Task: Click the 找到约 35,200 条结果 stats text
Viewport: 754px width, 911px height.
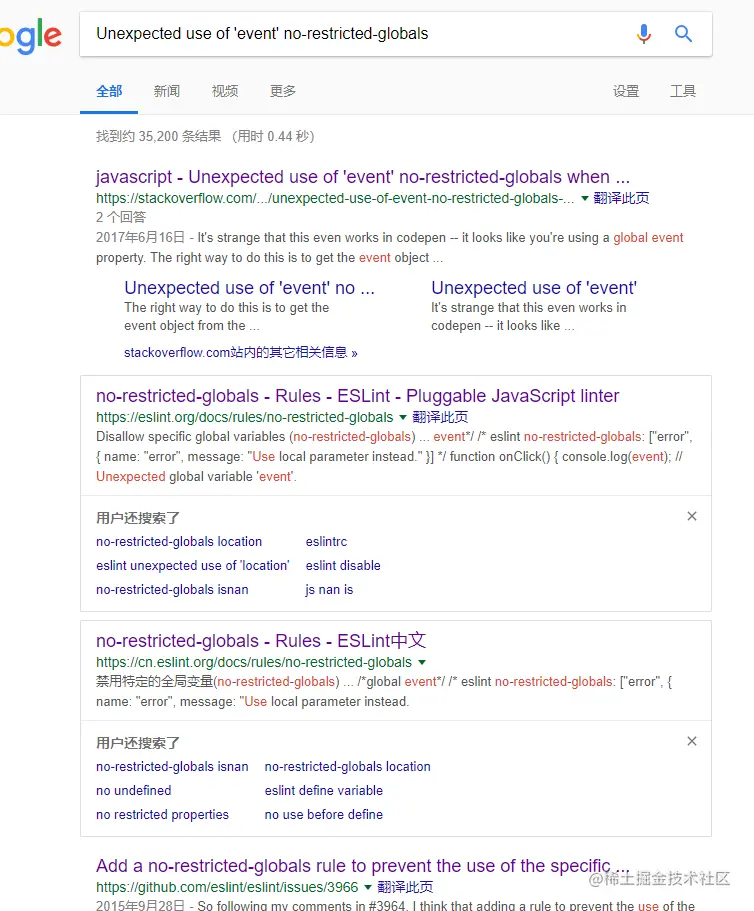Action: pyautogui.click(x=204, y=136)
